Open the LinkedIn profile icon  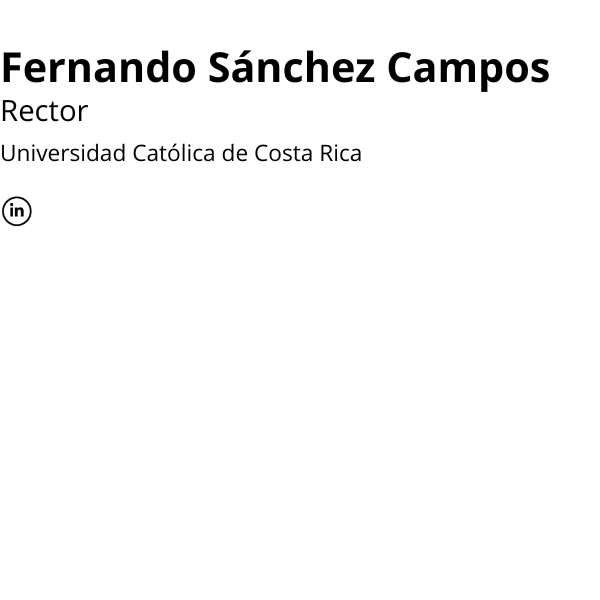click(17, 211)
